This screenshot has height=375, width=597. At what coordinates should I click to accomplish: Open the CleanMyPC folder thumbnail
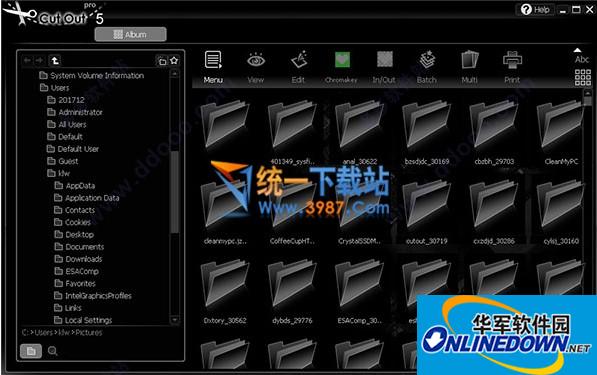[560, 132]
